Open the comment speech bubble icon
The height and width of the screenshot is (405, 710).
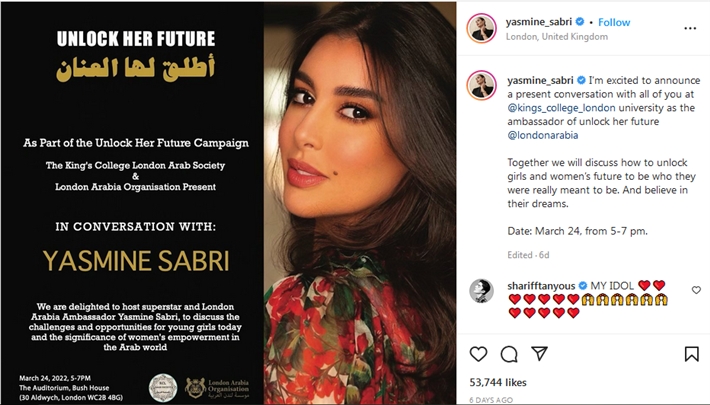[509, 354]
